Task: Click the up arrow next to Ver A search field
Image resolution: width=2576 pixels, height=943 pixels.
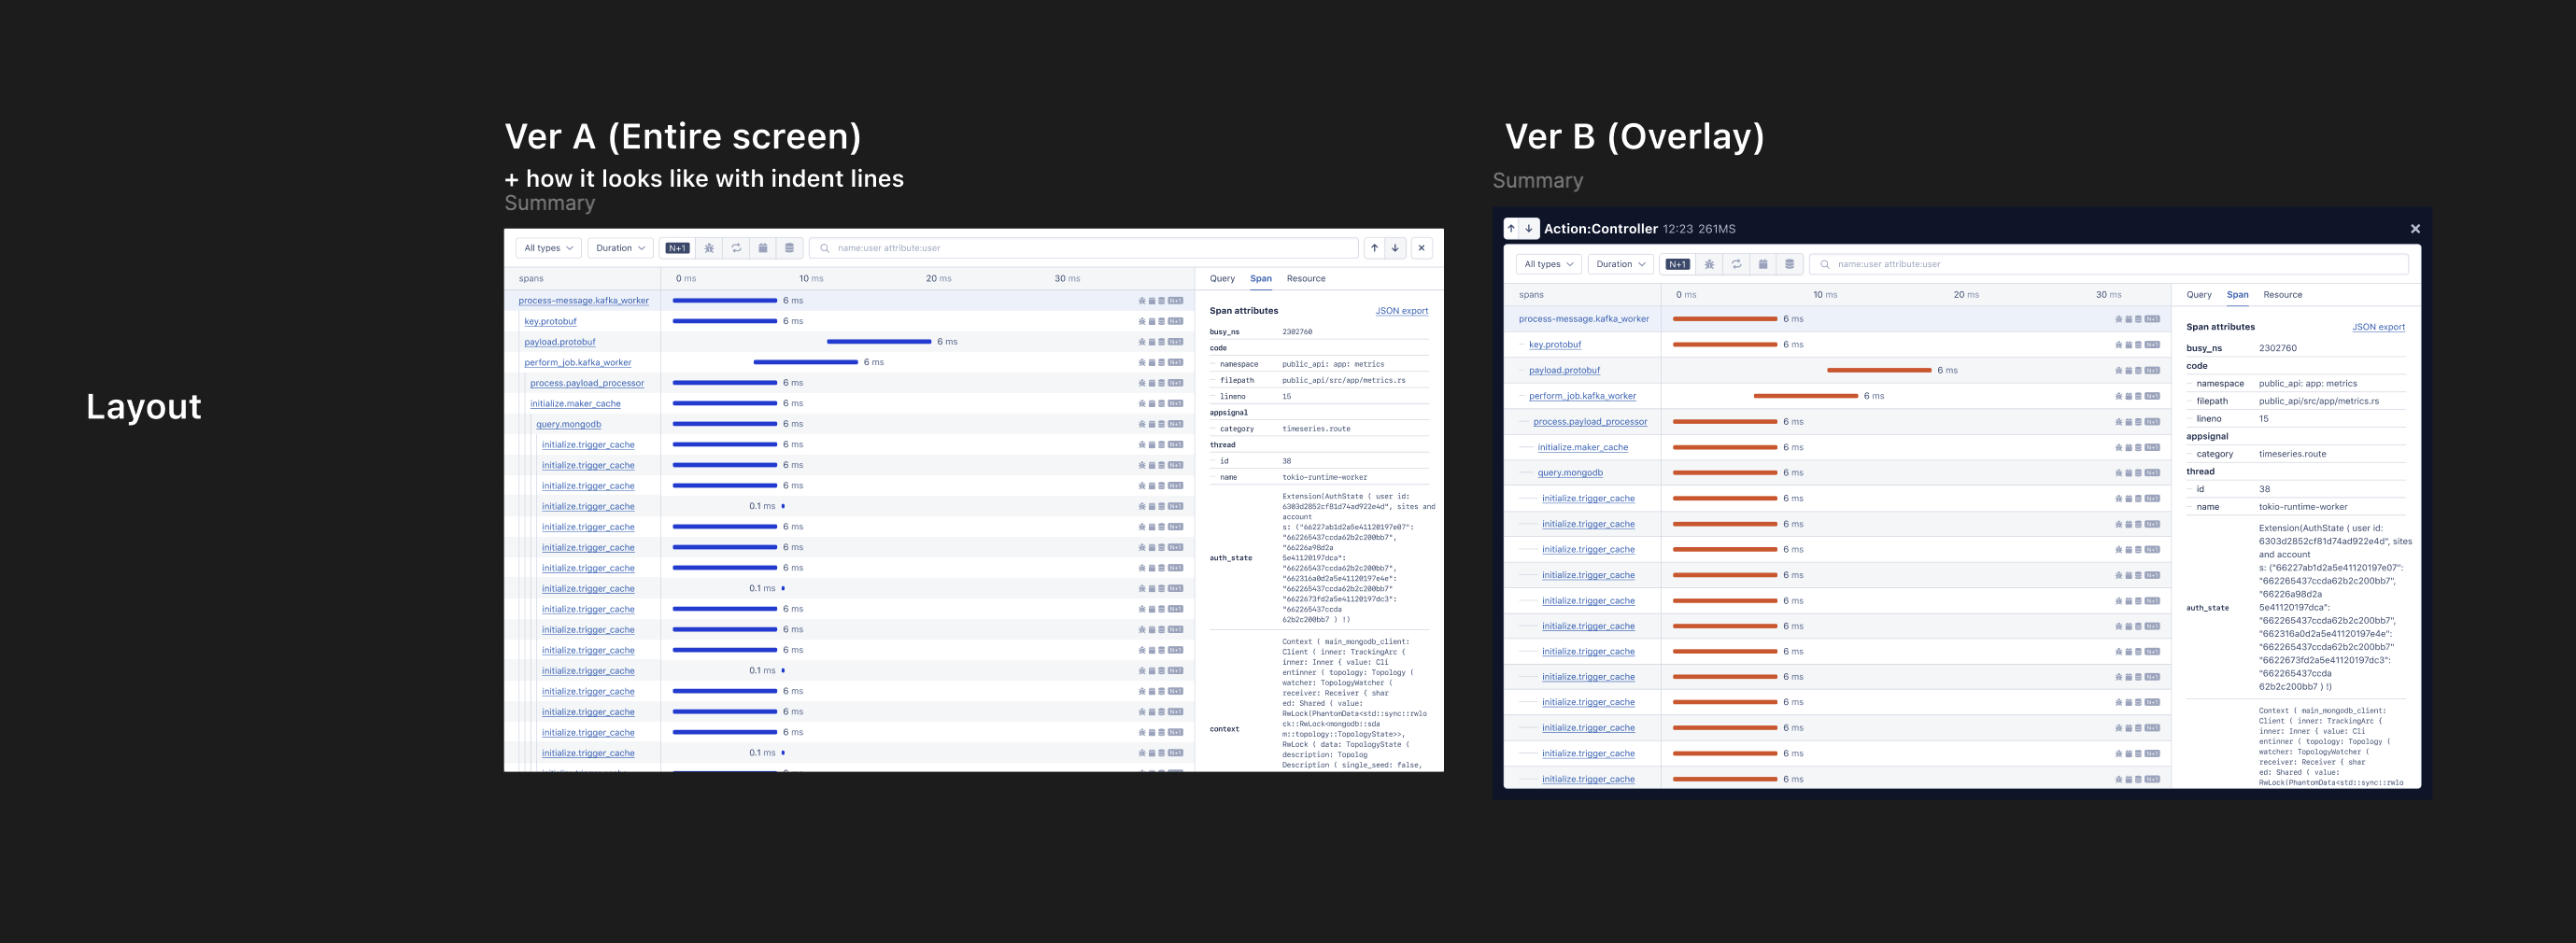Action: coord(1374,248)
